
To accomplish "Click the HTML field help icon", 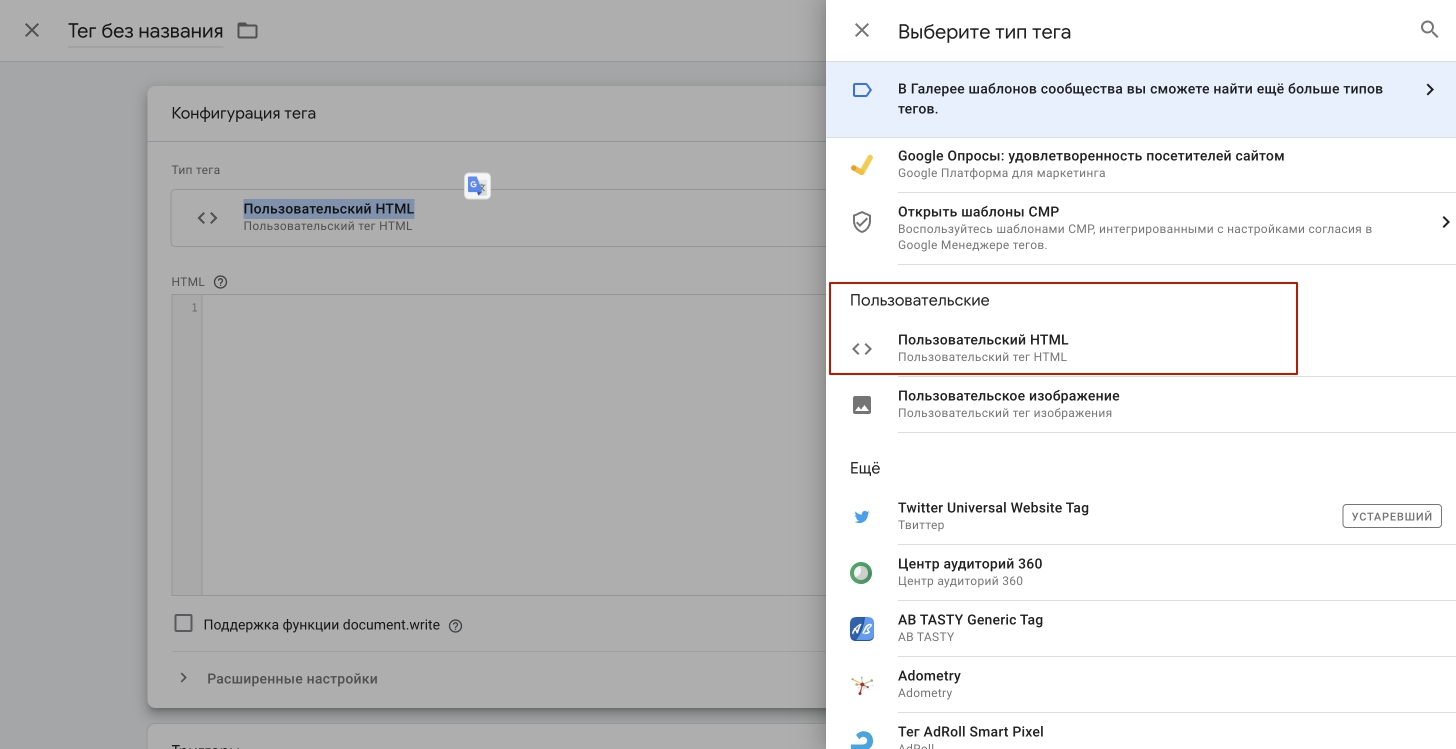I will tap(221, 282).
